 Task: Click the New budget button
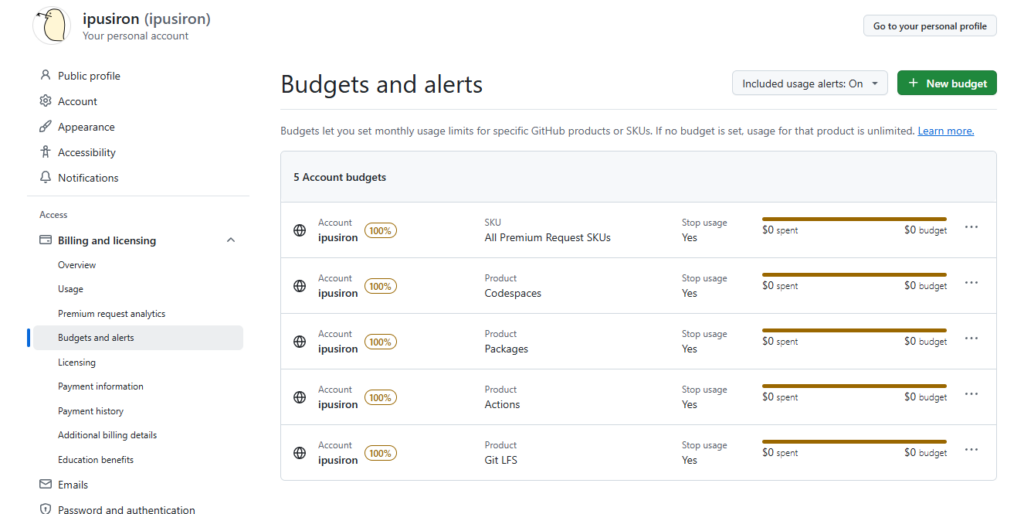click(x=946, y=84)
